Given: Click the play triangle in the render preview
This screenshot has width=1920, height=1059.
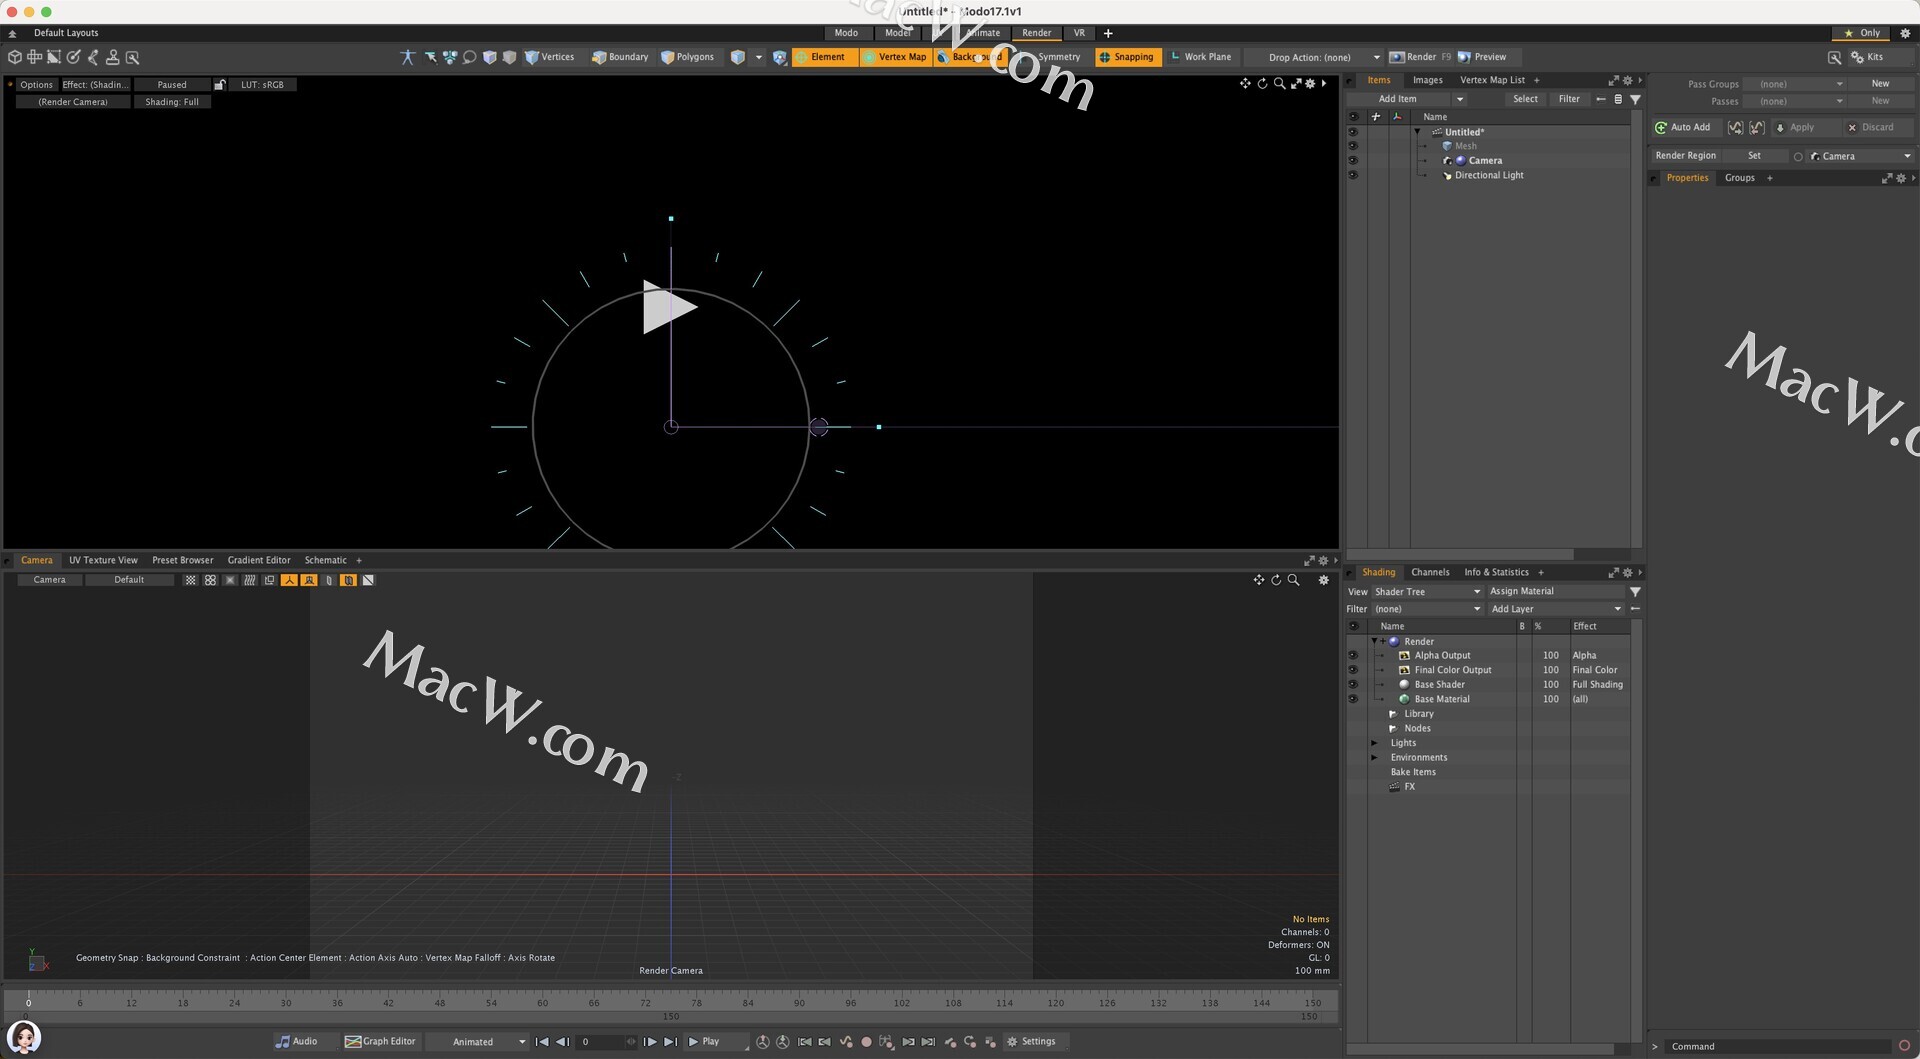Looking at the screenshot, I should click(669, 307).
